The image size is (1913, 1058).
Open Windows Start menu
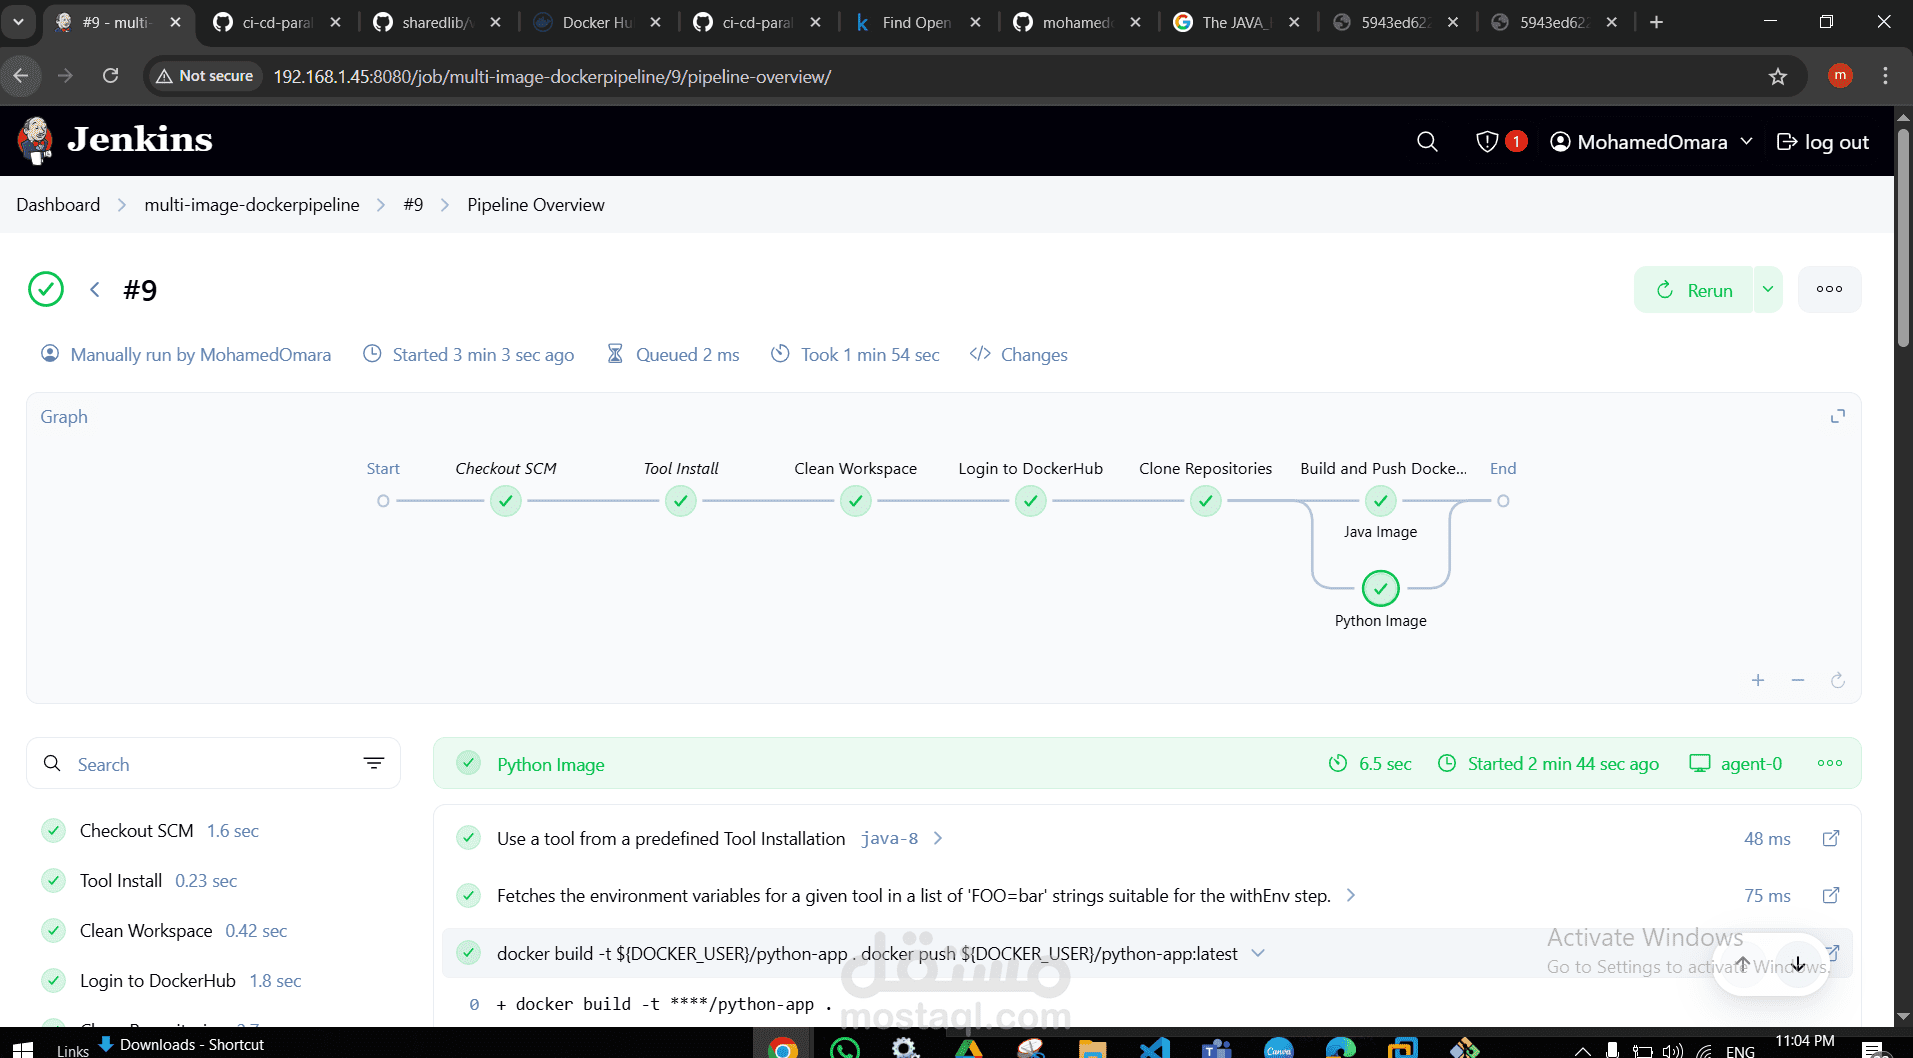(x=22, y=1048)
